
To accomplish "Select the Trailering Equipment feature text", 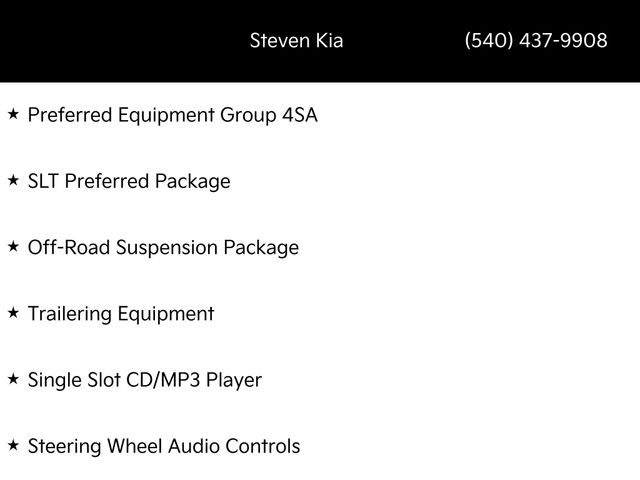I will click(x=121, y=314).
